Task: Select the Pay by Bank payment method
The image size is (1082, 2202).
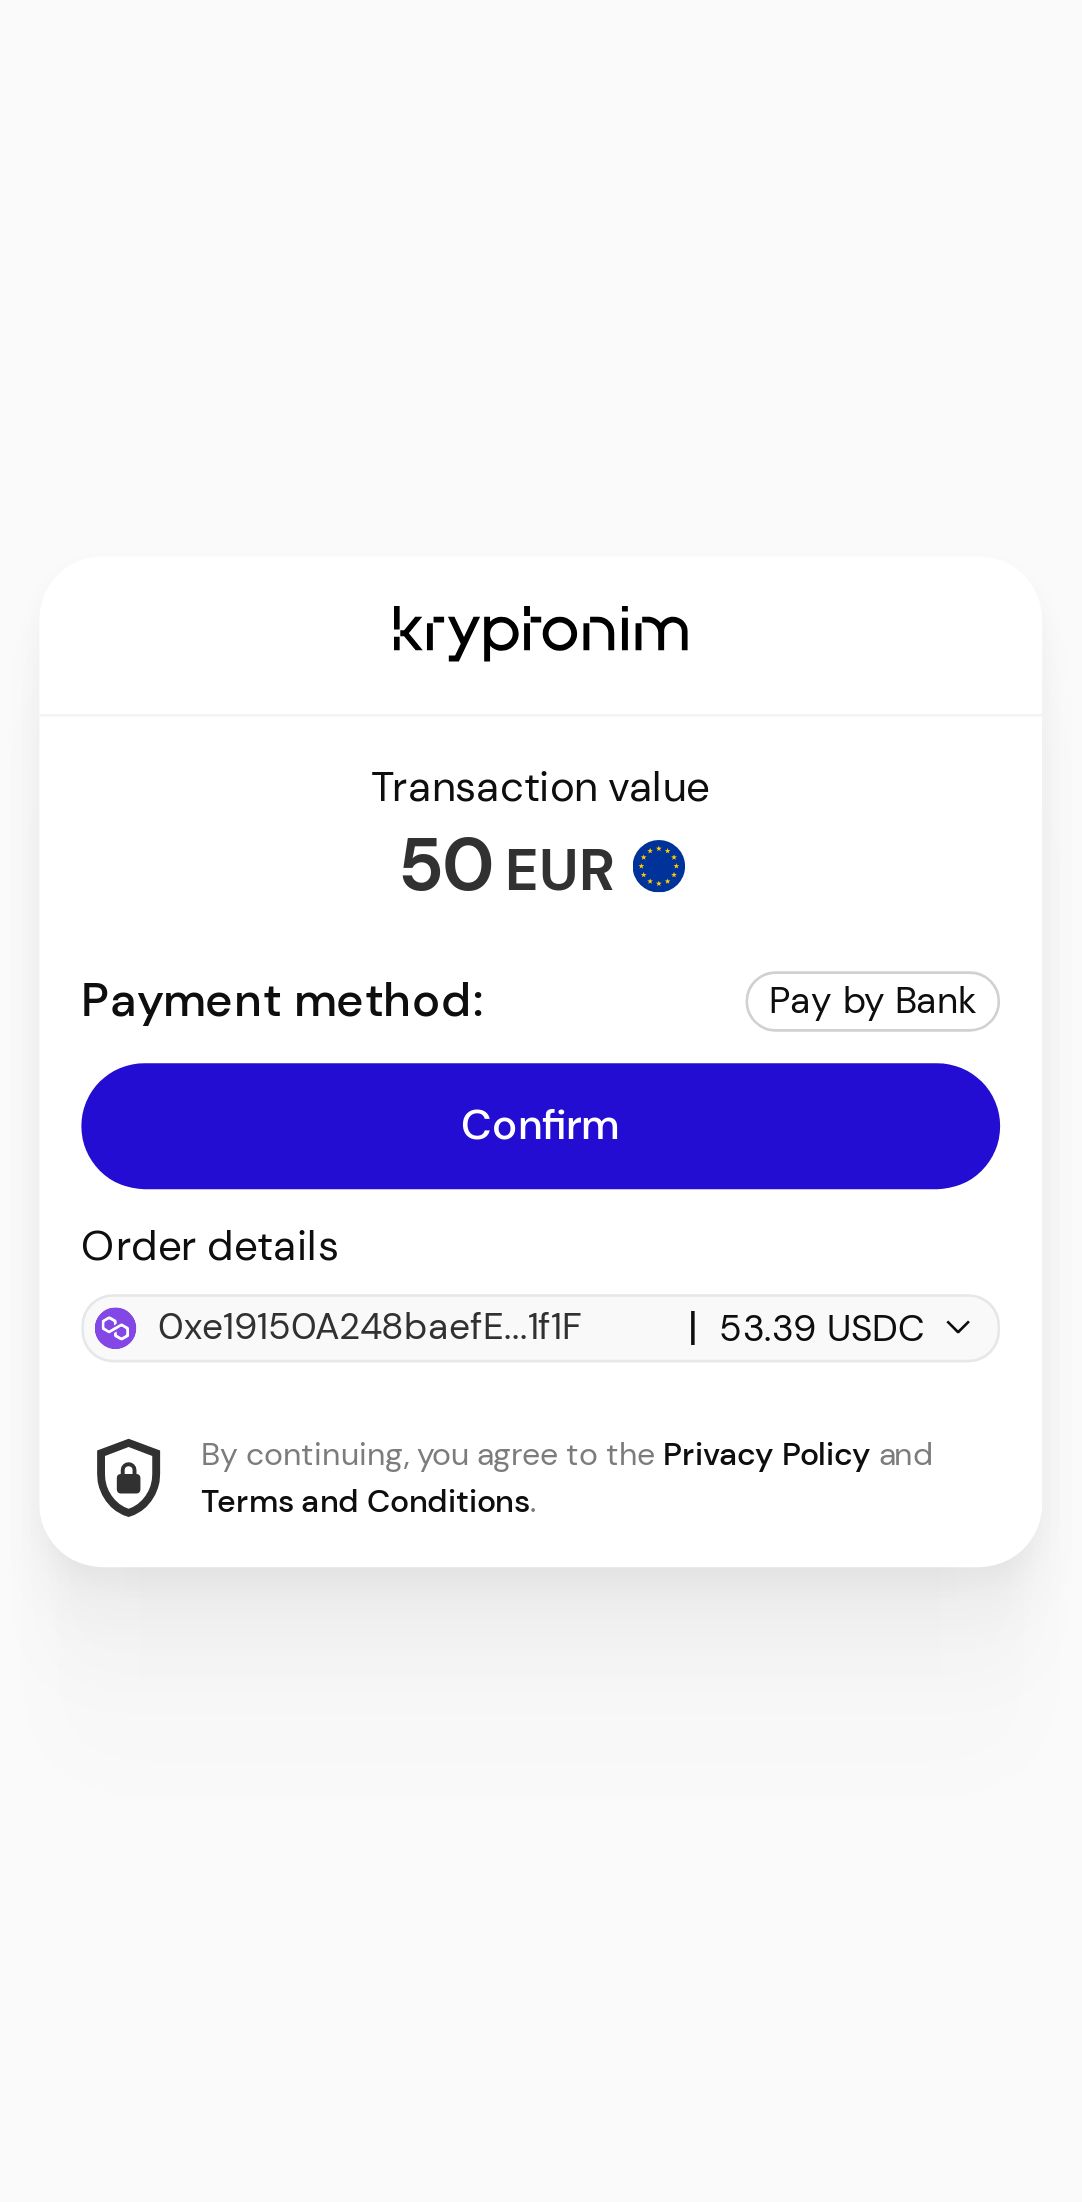Action: tap(872, 1001)
